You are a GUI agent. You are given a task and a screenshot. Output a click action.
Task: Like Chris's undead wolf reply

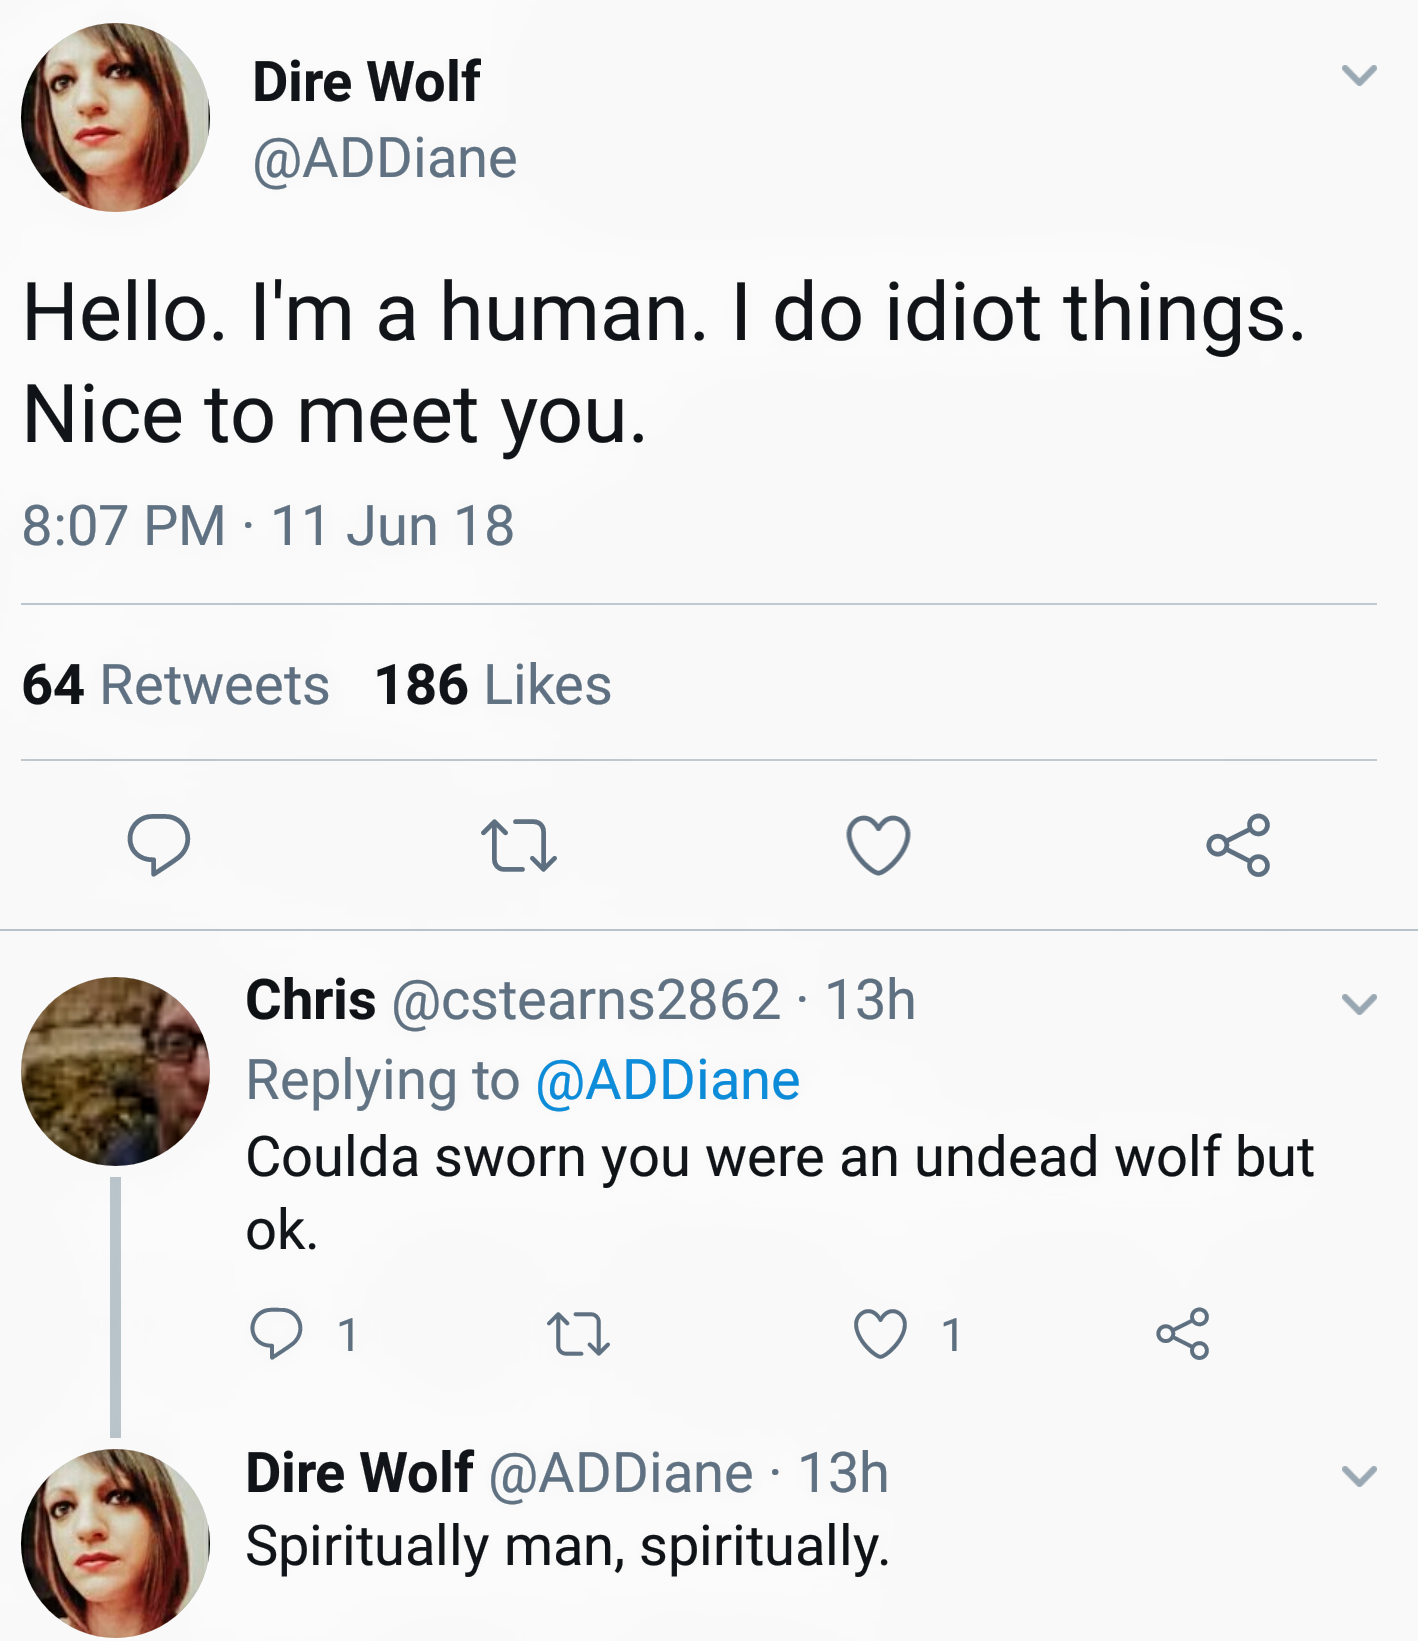click(881, 1334)
